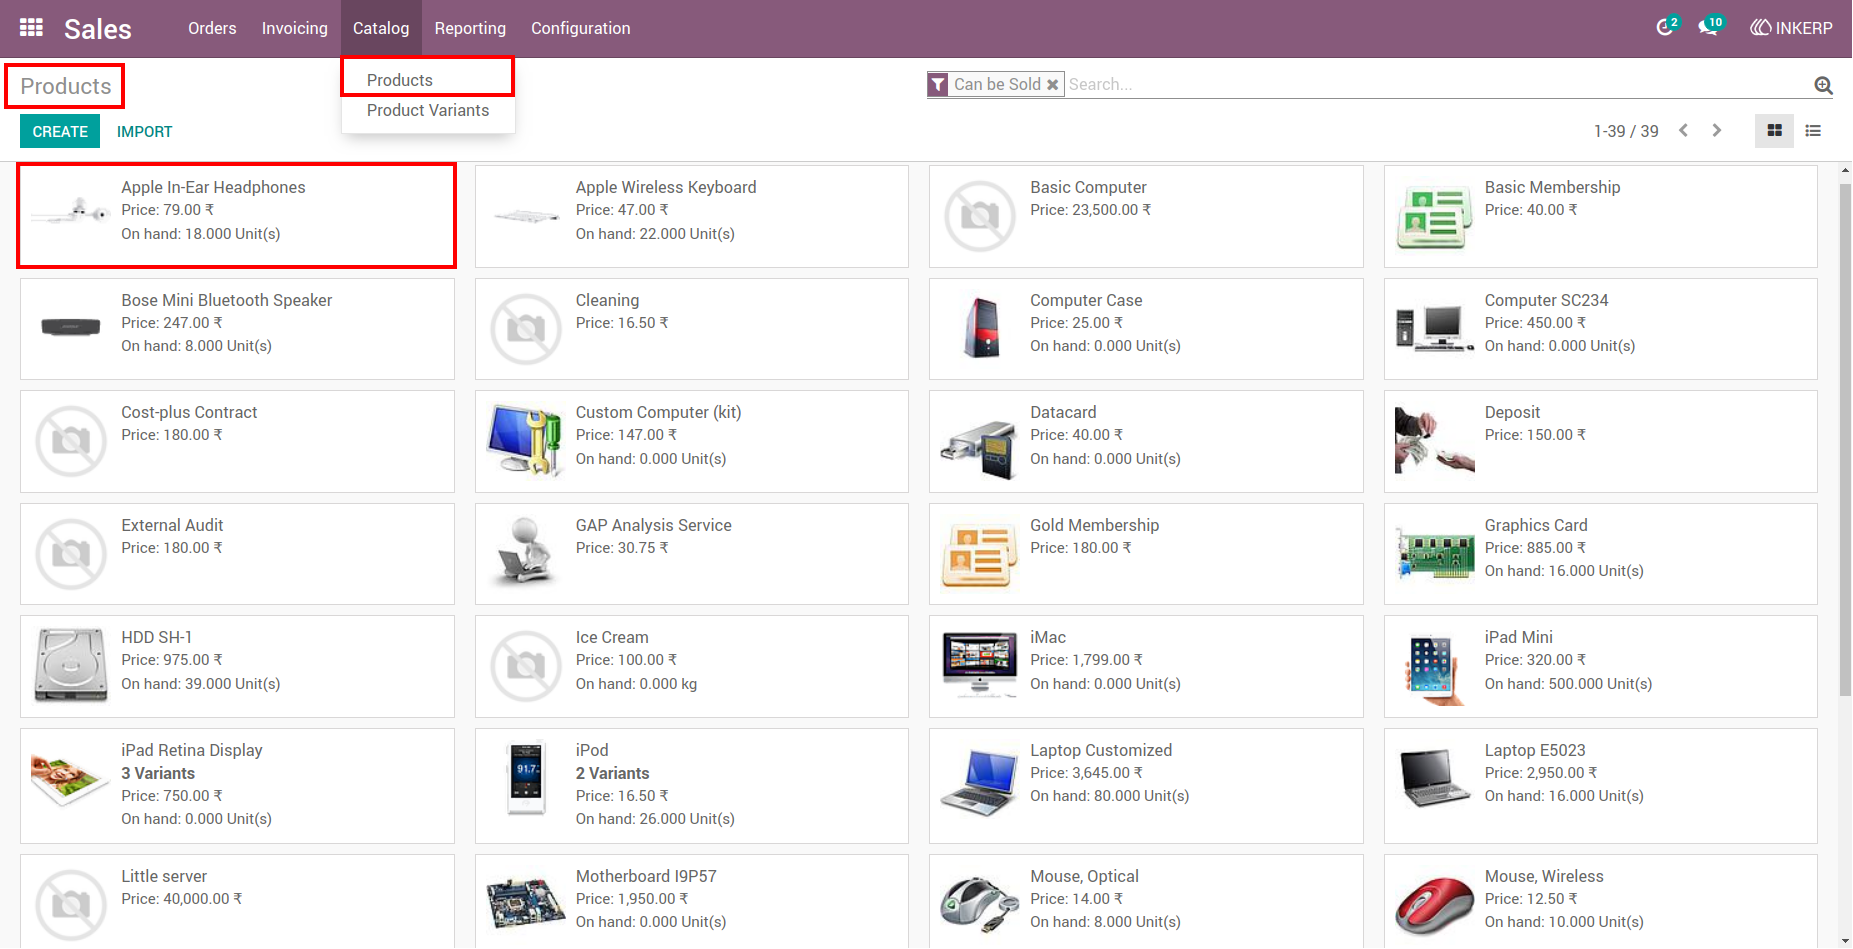Click the Basic Membership product image
This screenshot has width=1853, height=949.
click(x=1434, y=217)
